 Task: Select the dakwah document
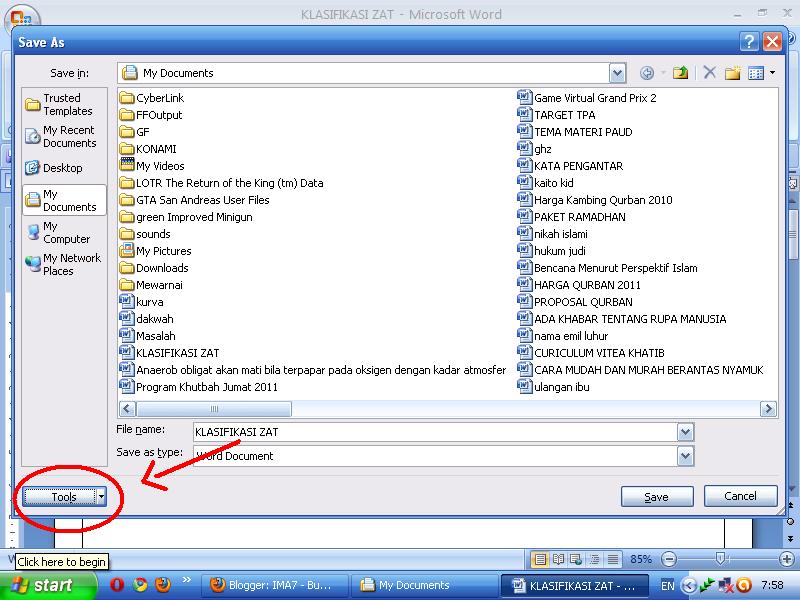pyautogui.click(x=146, y=319)
